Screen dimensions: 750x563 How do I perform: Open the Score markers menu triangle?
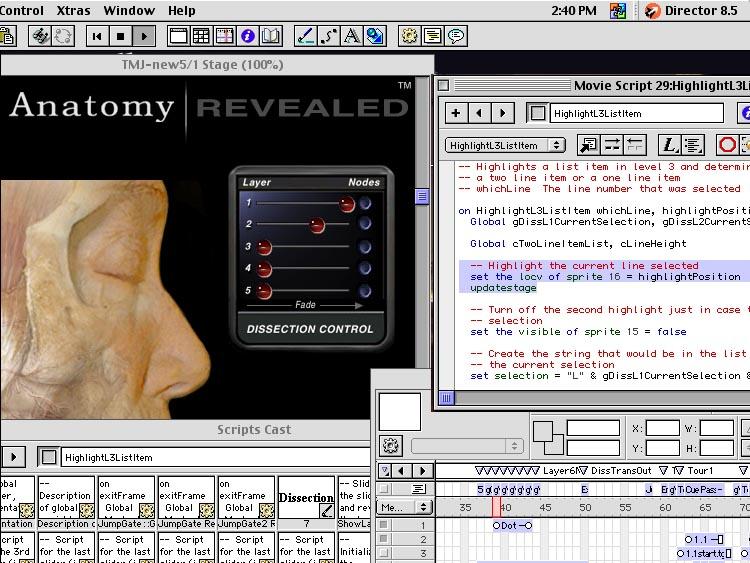tap(385, 471)
